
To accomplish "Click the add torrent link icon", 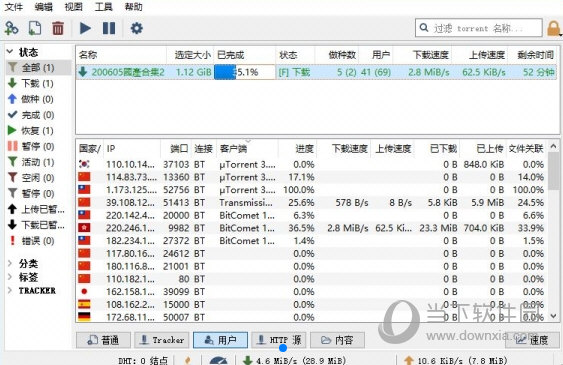I will tap(11, 28).
